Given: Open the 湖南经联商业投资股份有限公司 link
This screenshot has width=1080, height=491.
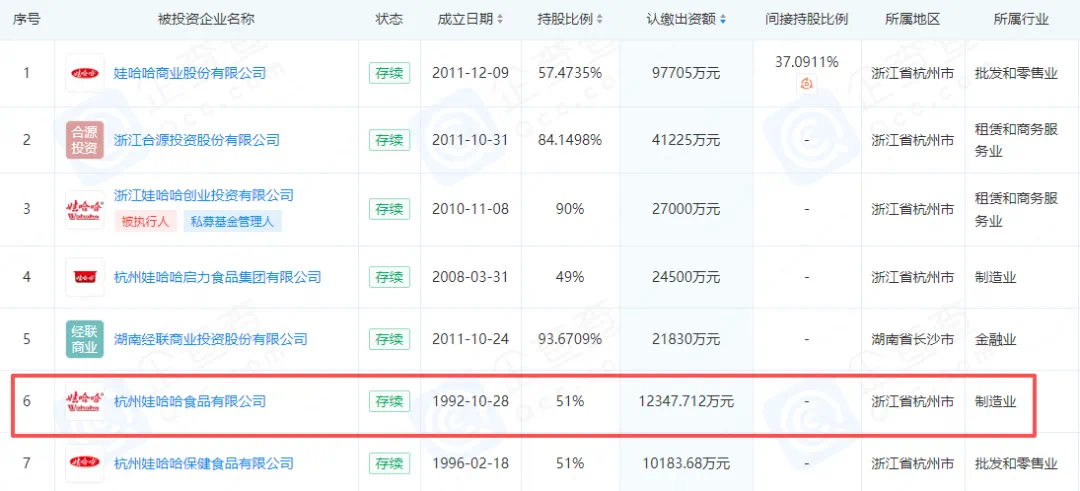Looking at the screenshot, I should 211,339.
